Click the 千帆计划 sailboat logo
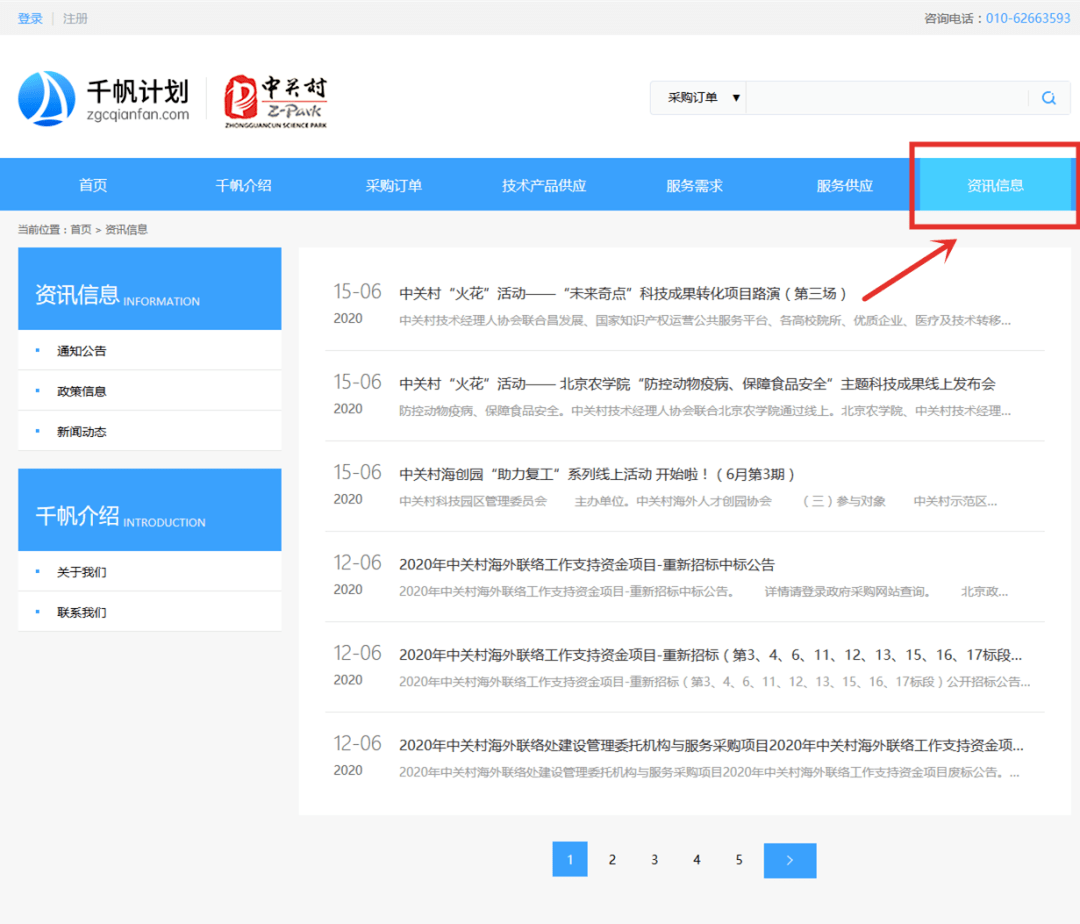 coord(103,99)
